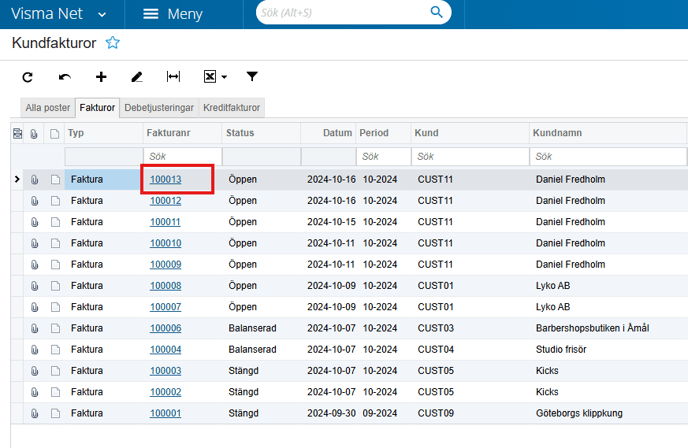
Task: Click the note icon on row 100011
Action: (55, 222)
